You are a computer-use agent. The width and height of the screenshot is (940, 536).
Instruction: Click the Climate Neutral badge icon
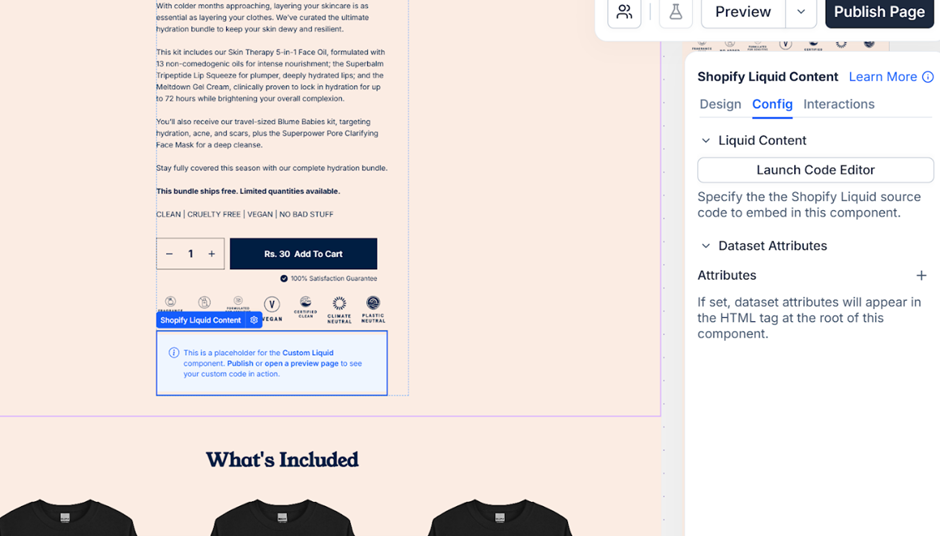click(339, 309)
